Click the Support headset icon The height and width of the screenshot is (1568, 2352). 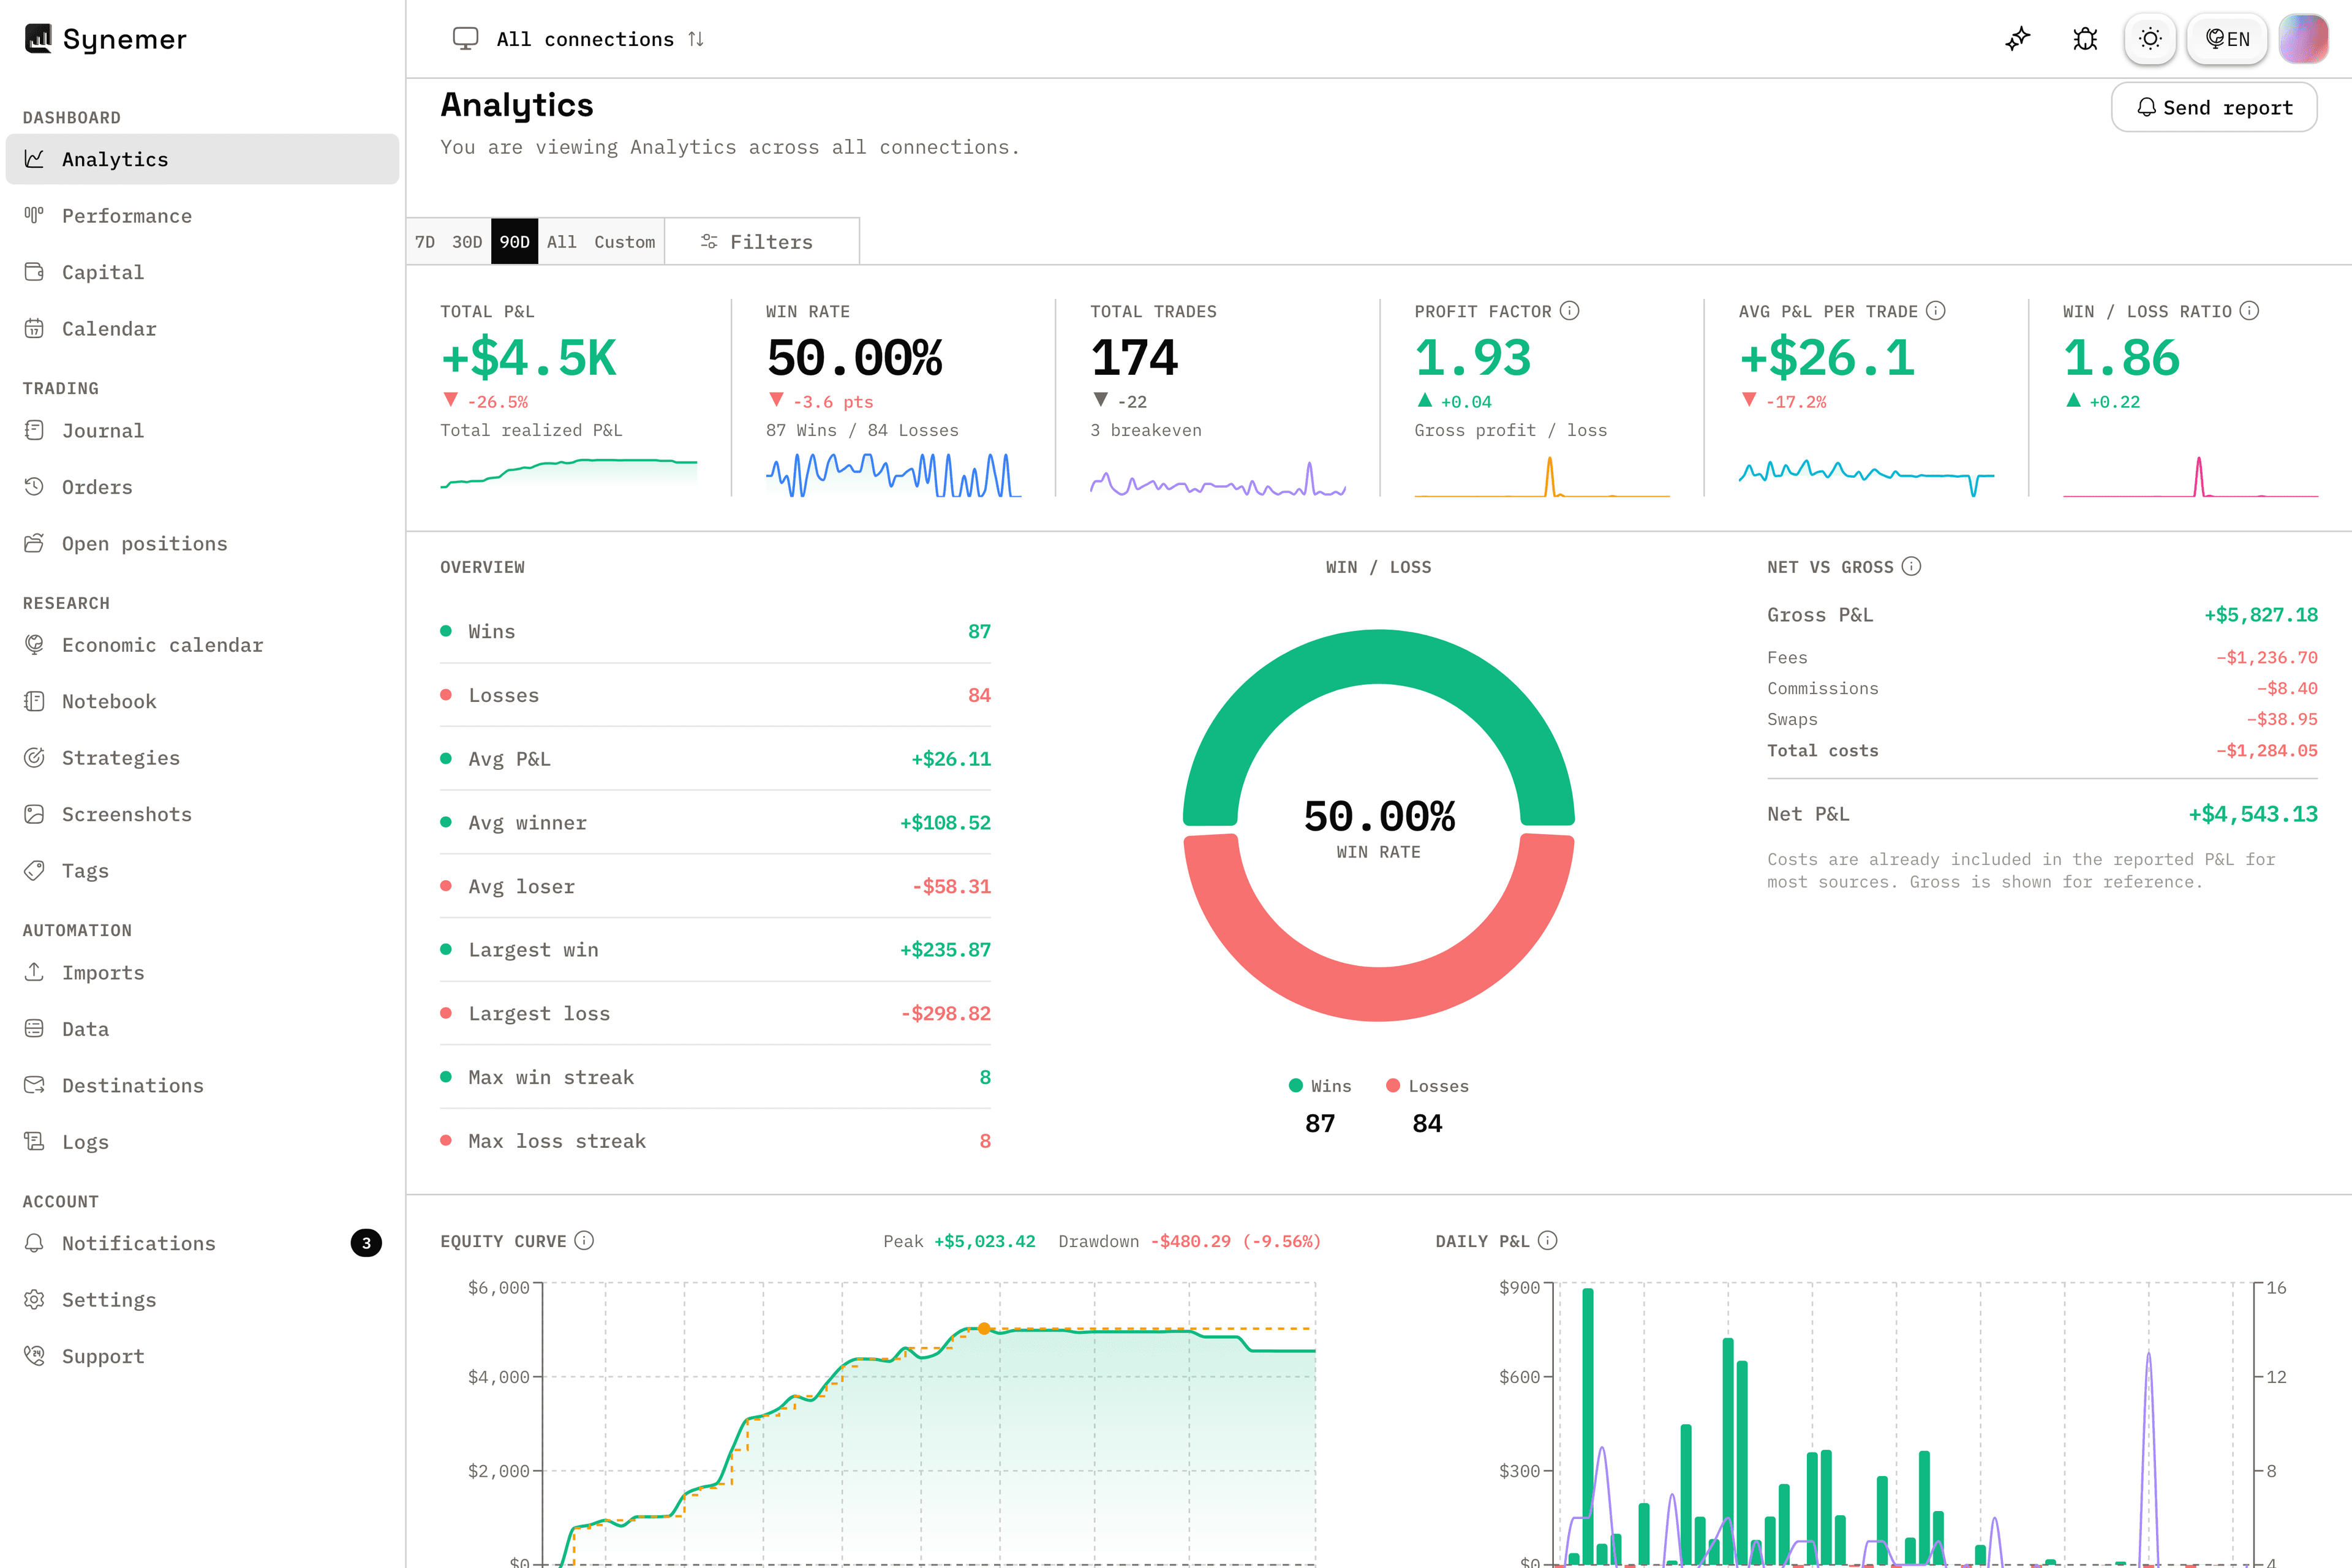pyautogui.click(x=34, y=1356)
